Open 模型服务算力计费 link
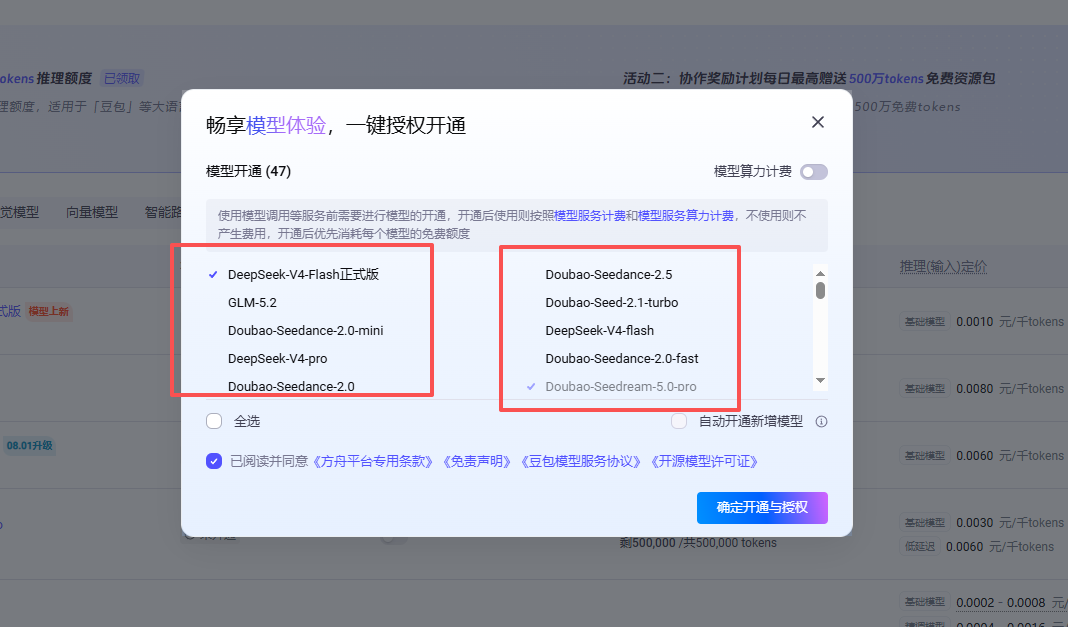This screenshot has height=627, width=1068. (686, 215)
